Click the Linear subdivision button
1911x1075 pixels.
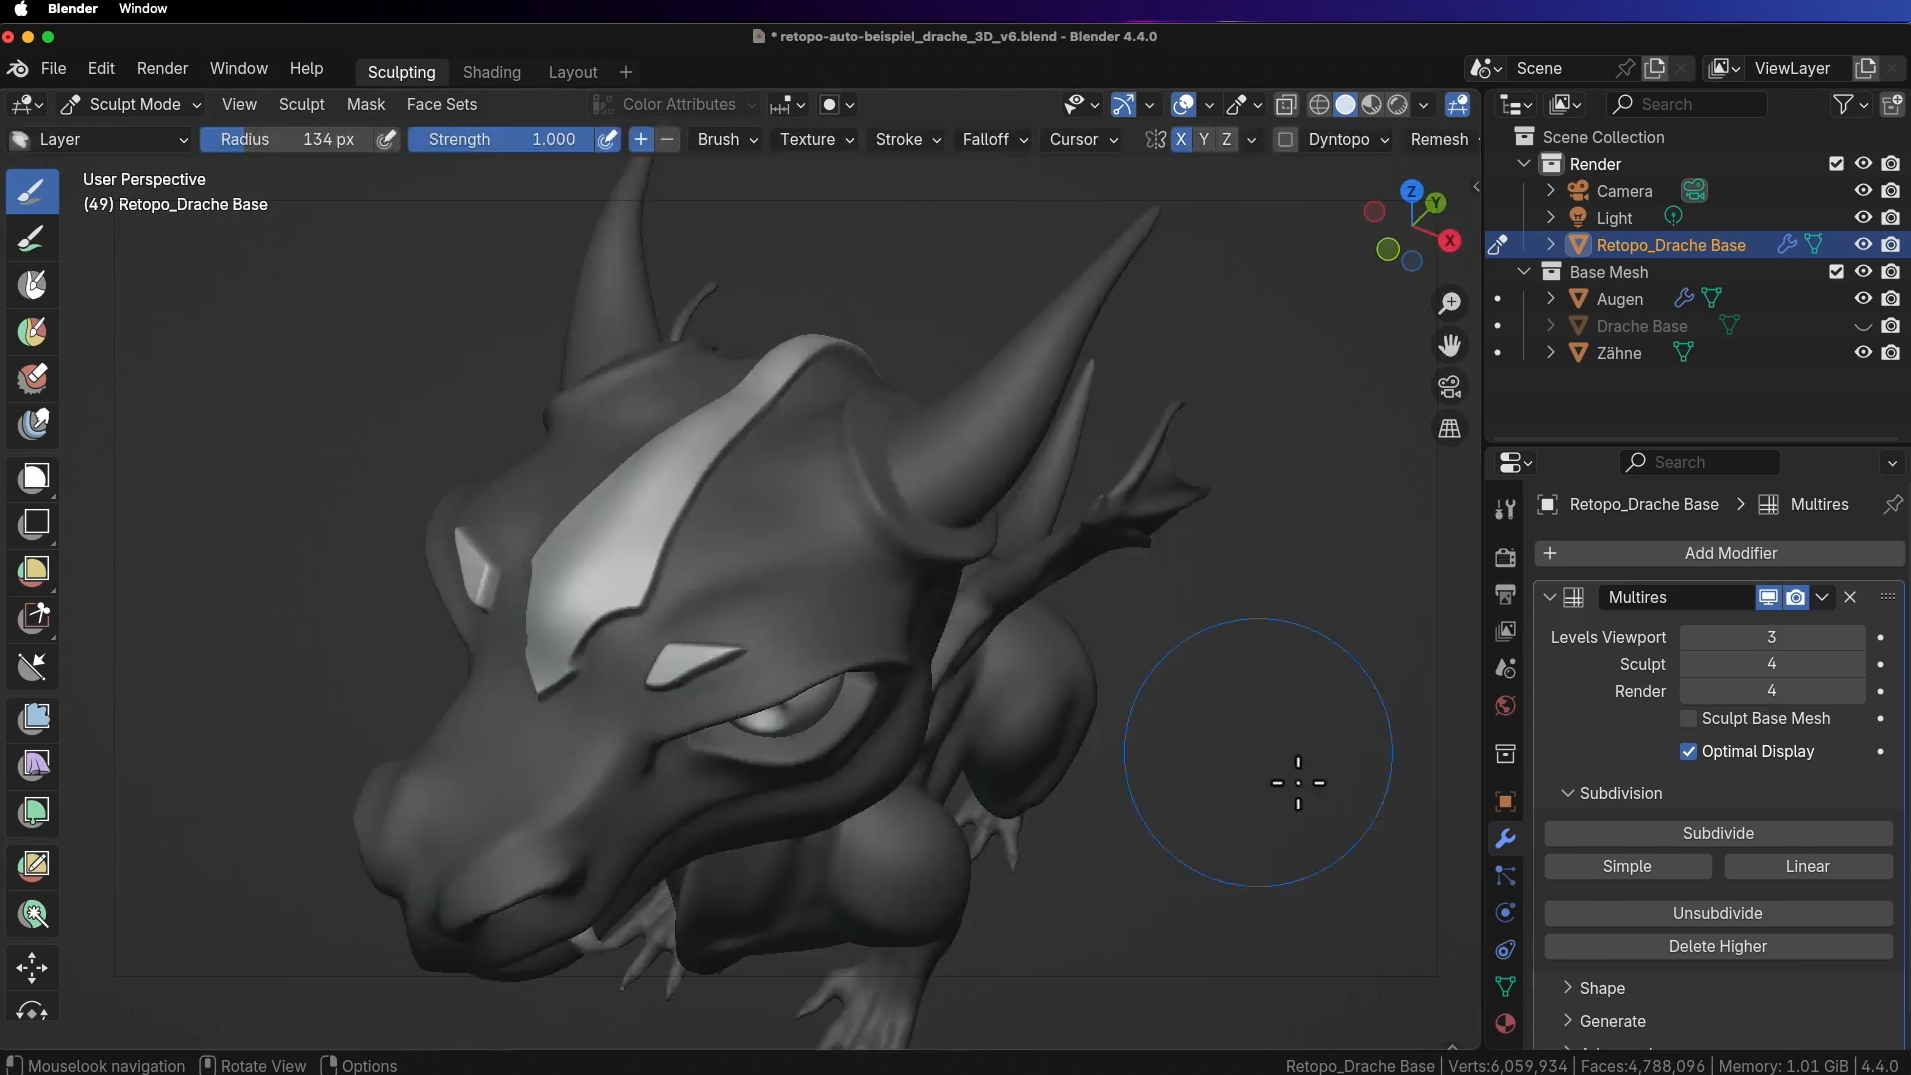(1808, 866)
